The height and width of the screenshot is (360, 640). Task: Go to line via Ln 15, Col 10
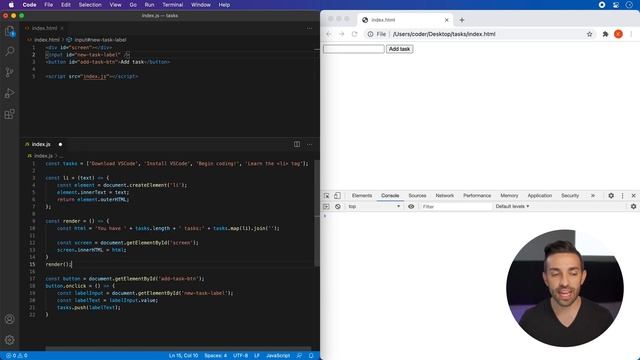(183, 356)
